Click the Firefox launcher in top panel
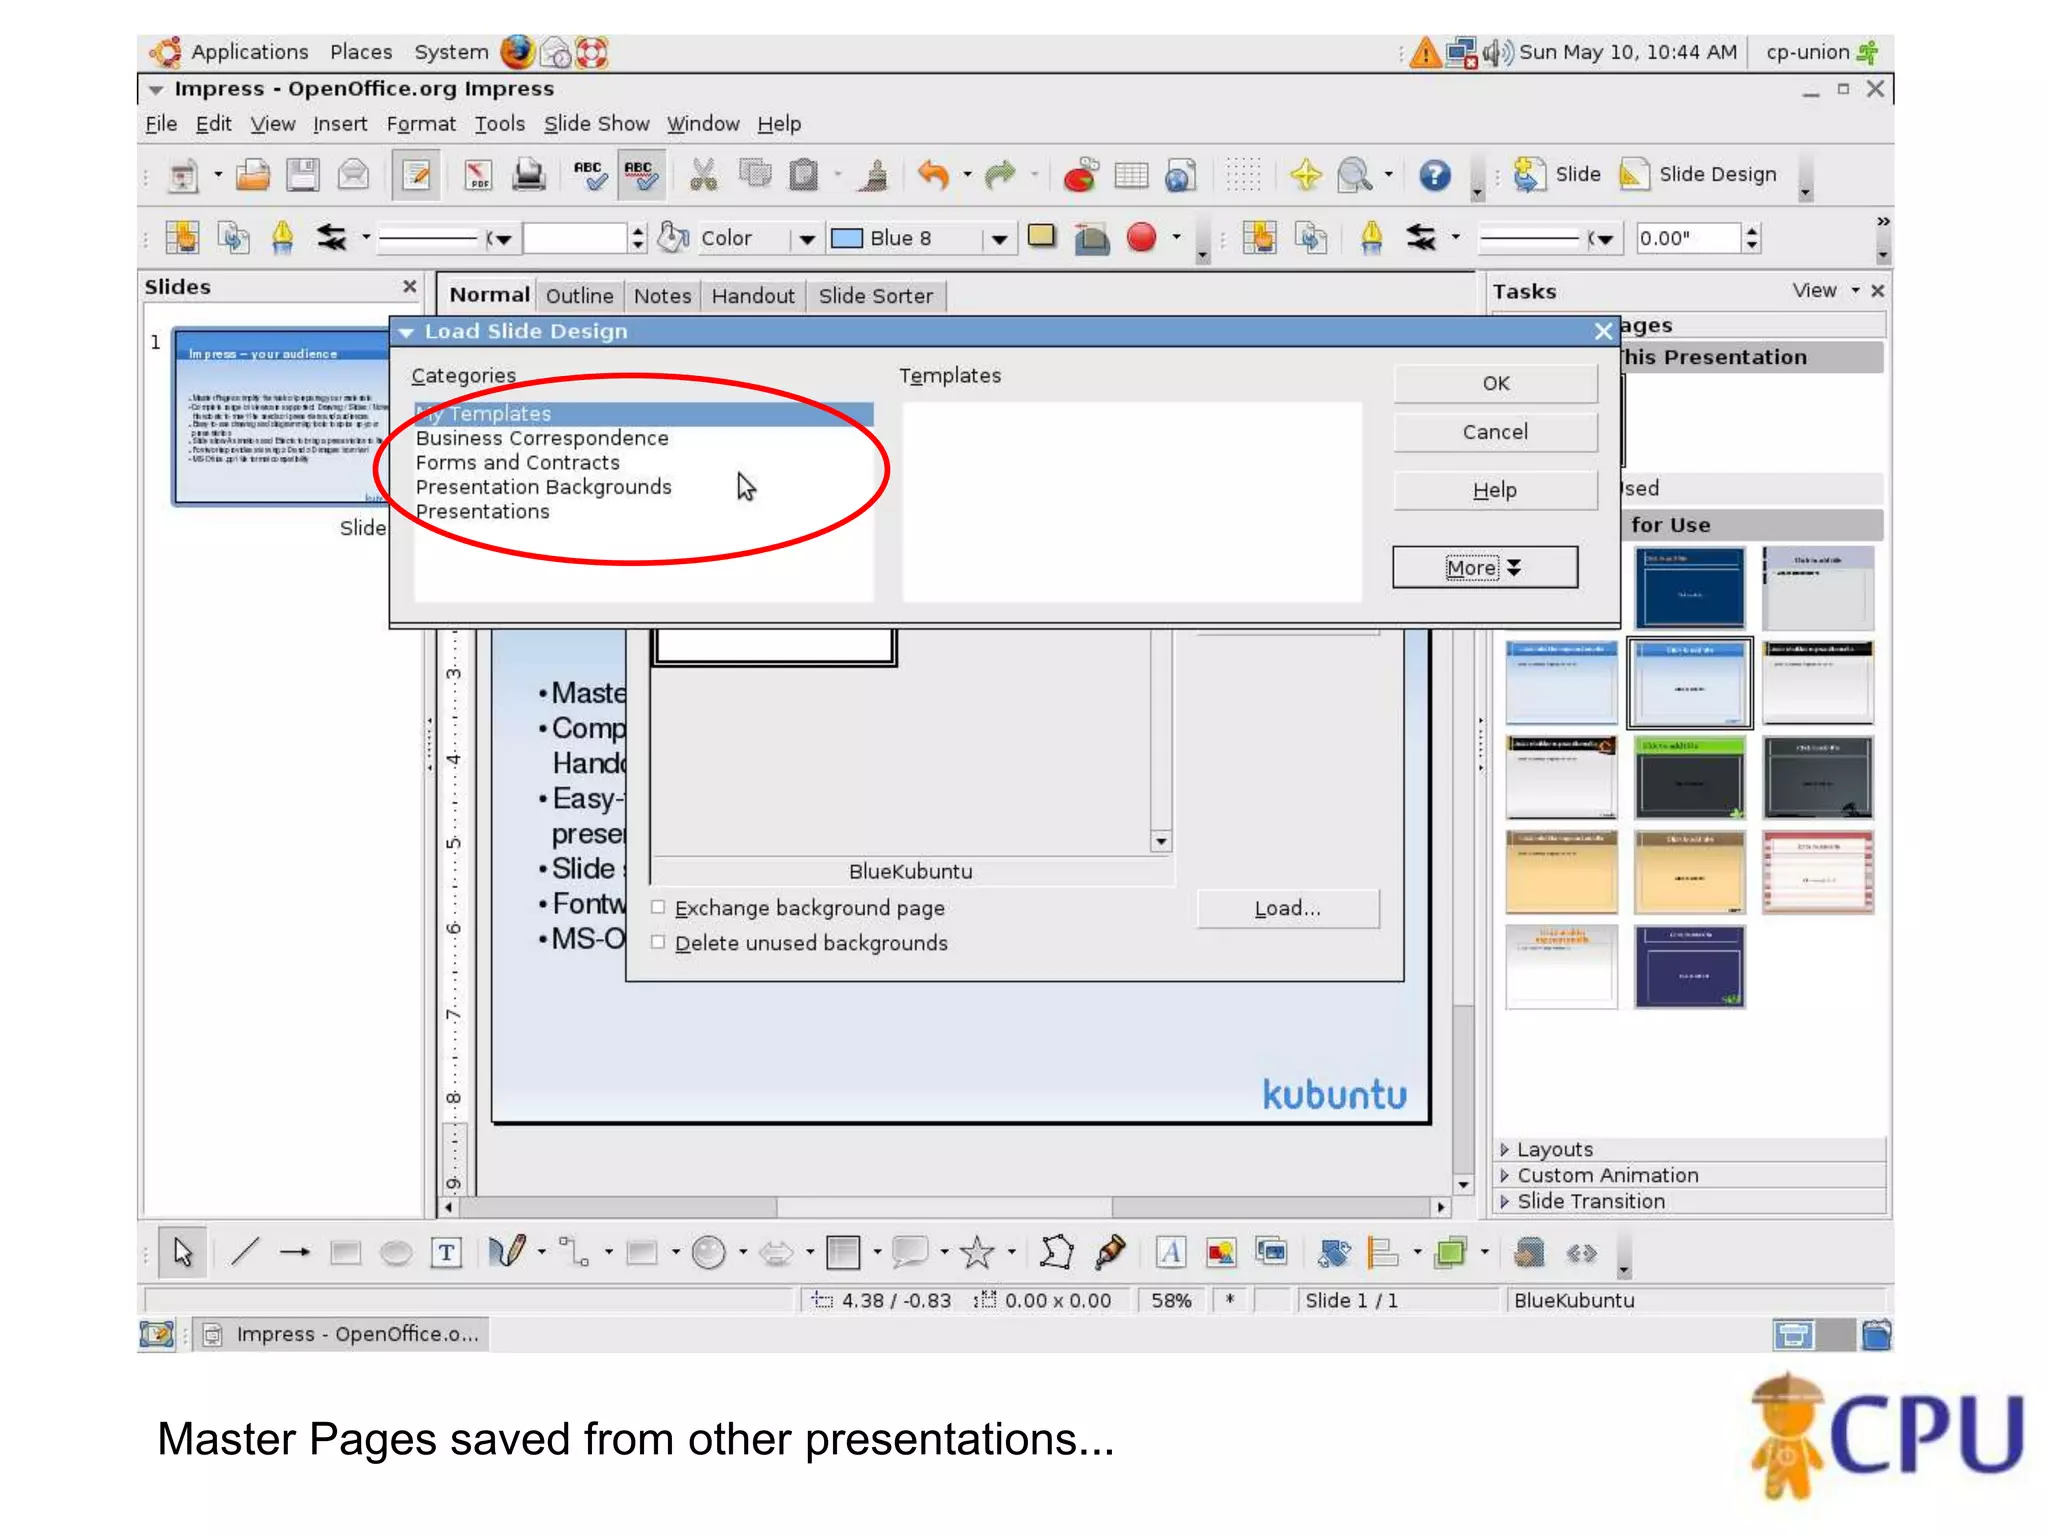Image resolution: width=2048 pixels, height=1536 pixels. 517,51
